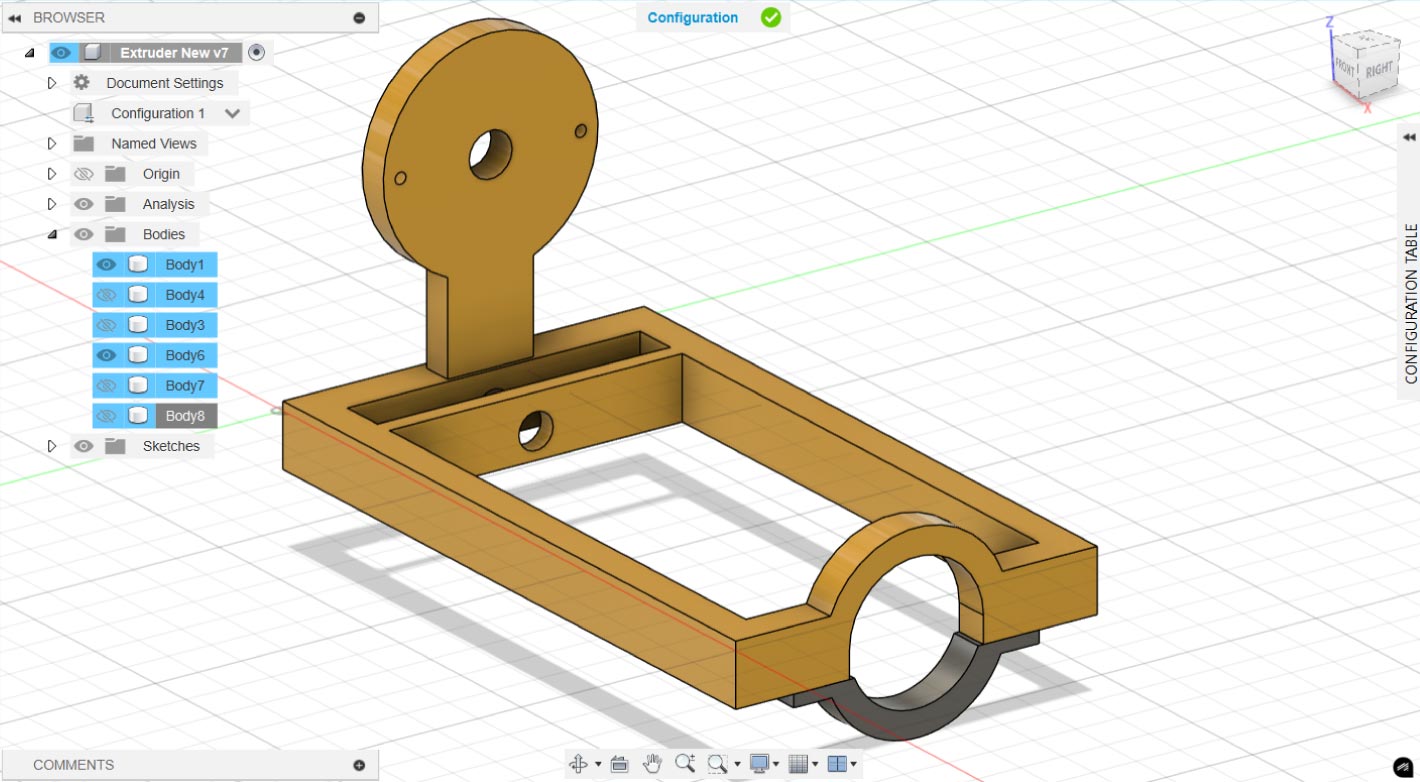Hide Body1 using its eye icon
Viewport: 1420px width, 782px height.
pos(106,265)
